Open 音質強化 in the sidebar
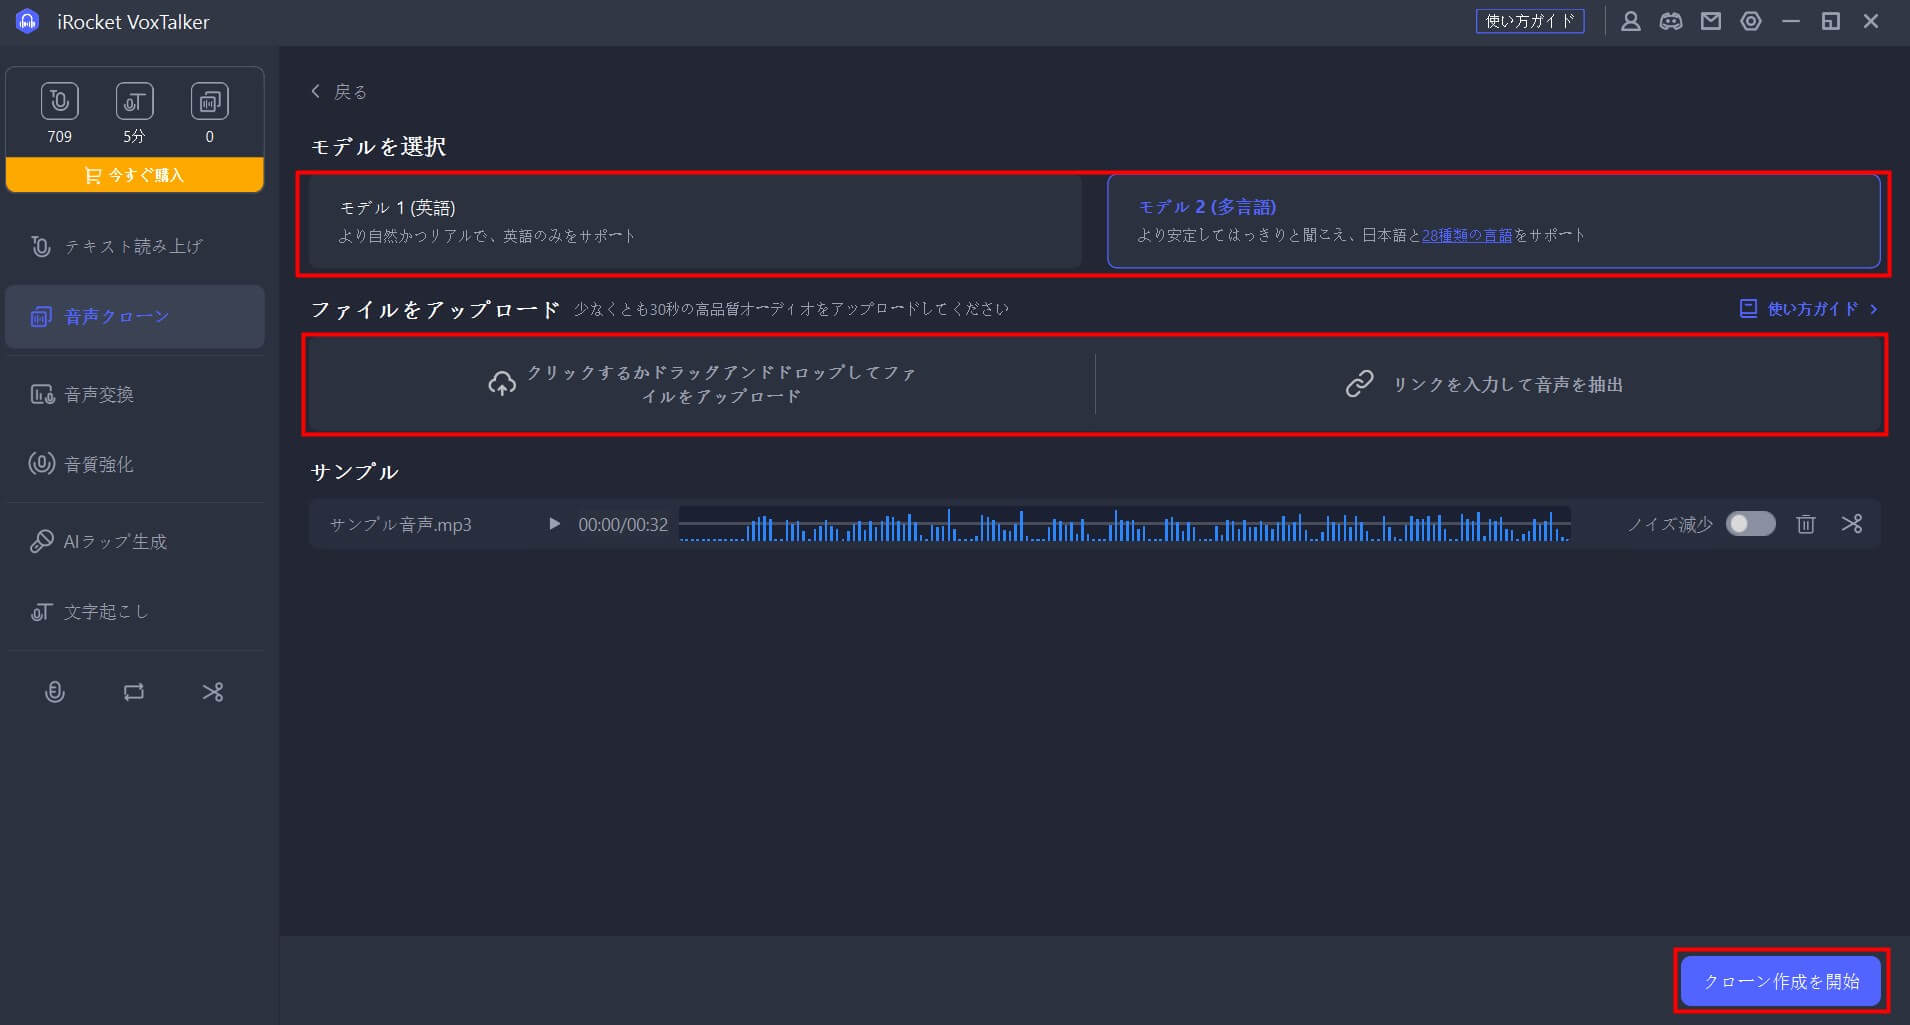This screenshot has width=1910, height=1025. coord(135,464)
